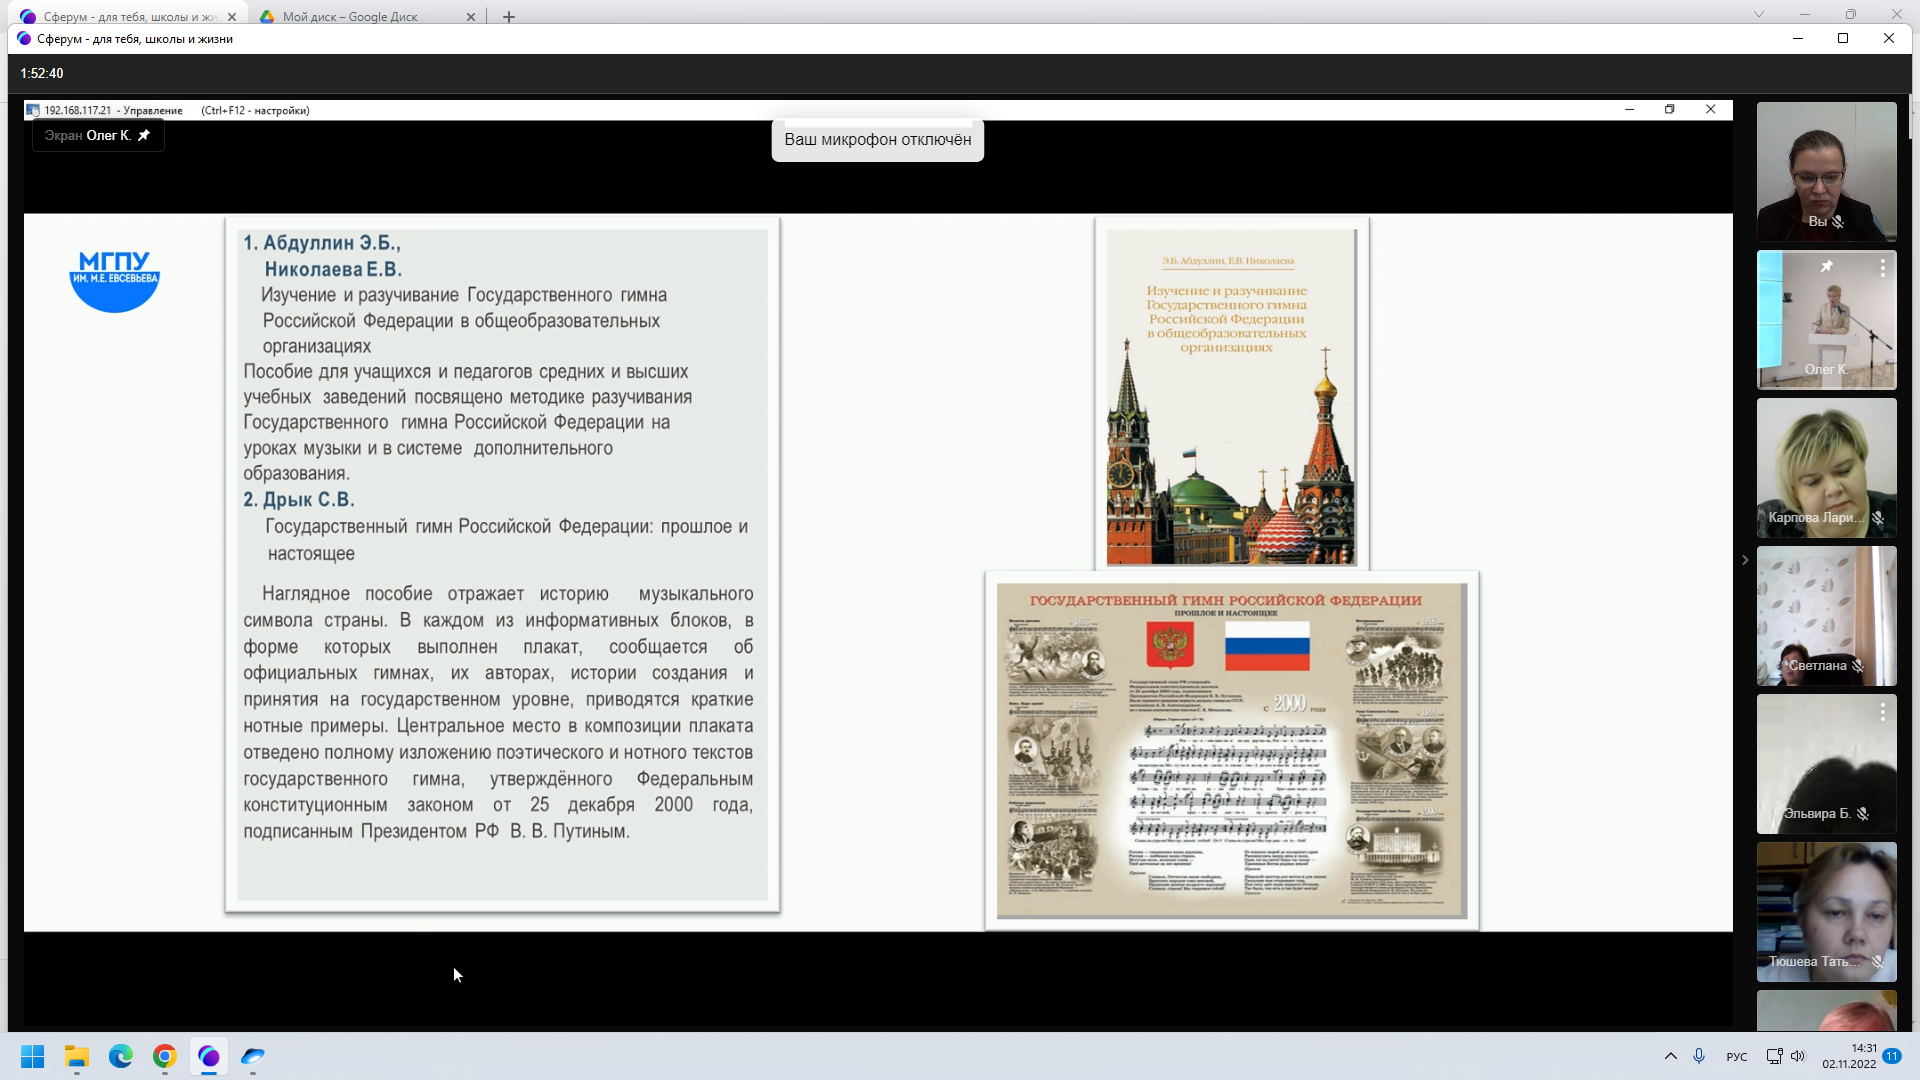Open three-dot menu on Эльвира Б. tile
1920x1080 pixels.
(x=1882, y=711)
